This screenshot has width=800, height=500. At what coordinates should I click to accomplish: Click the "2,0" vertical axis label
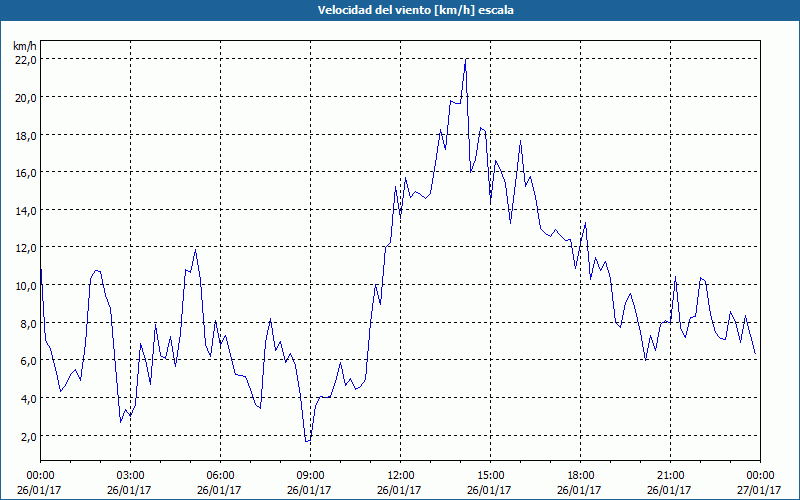[29, 436]
